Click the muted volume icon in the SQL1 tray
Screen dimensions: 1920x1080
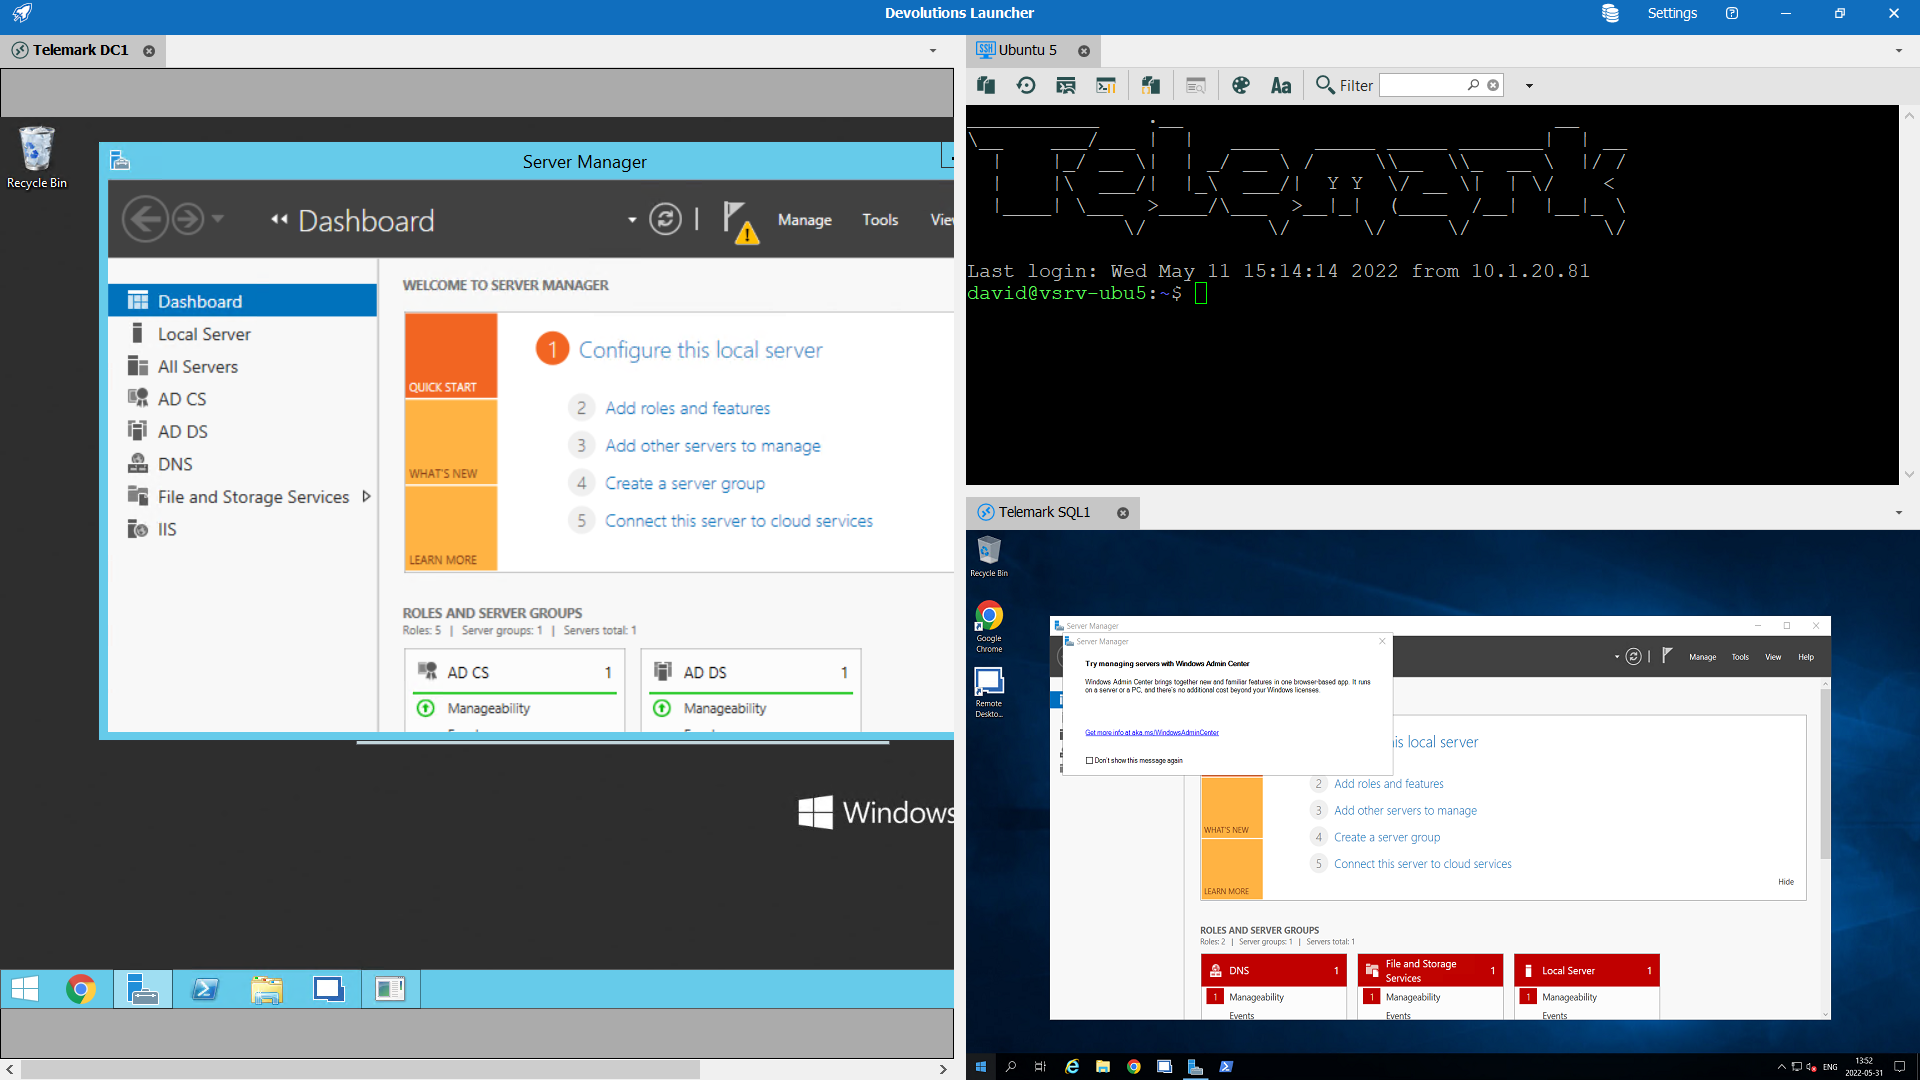tap(1811, 1067)
